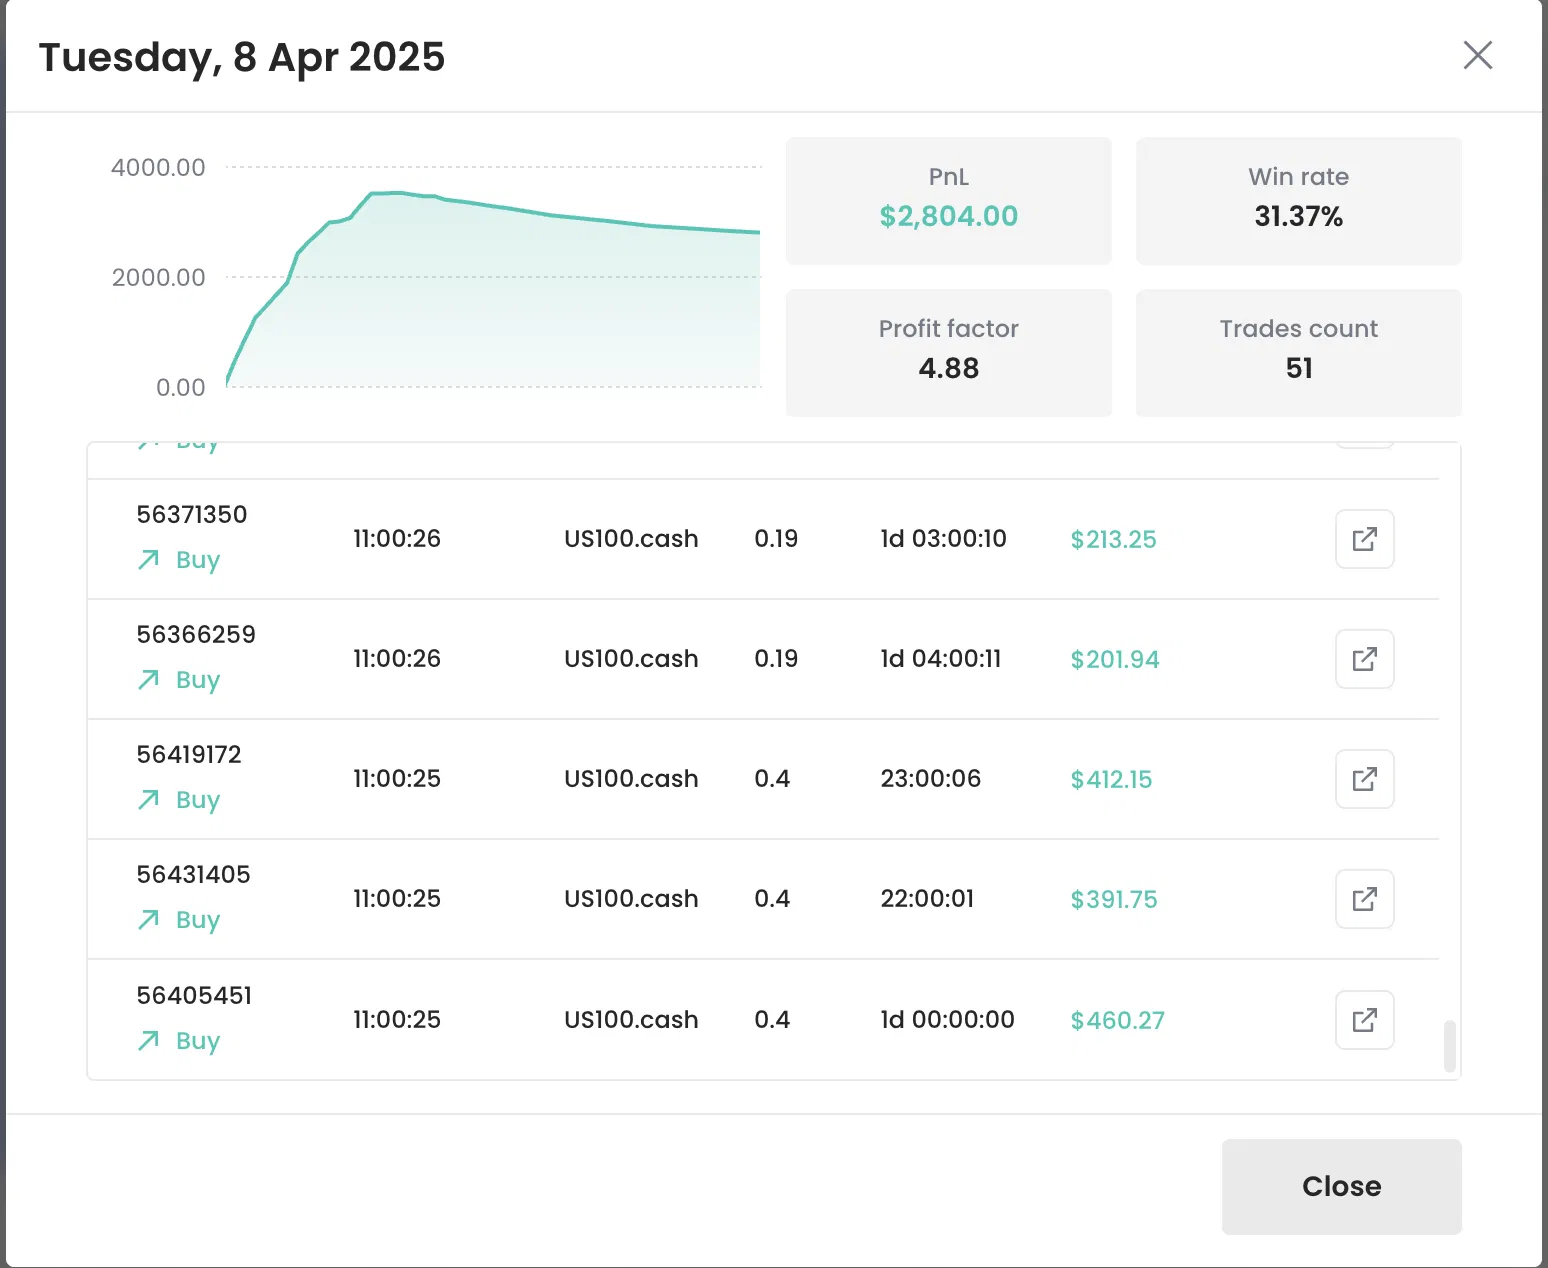The width and height of the screenshot is (1548, 1268).
Task: Open details for trade 56371350
Action: (1365, 539)
